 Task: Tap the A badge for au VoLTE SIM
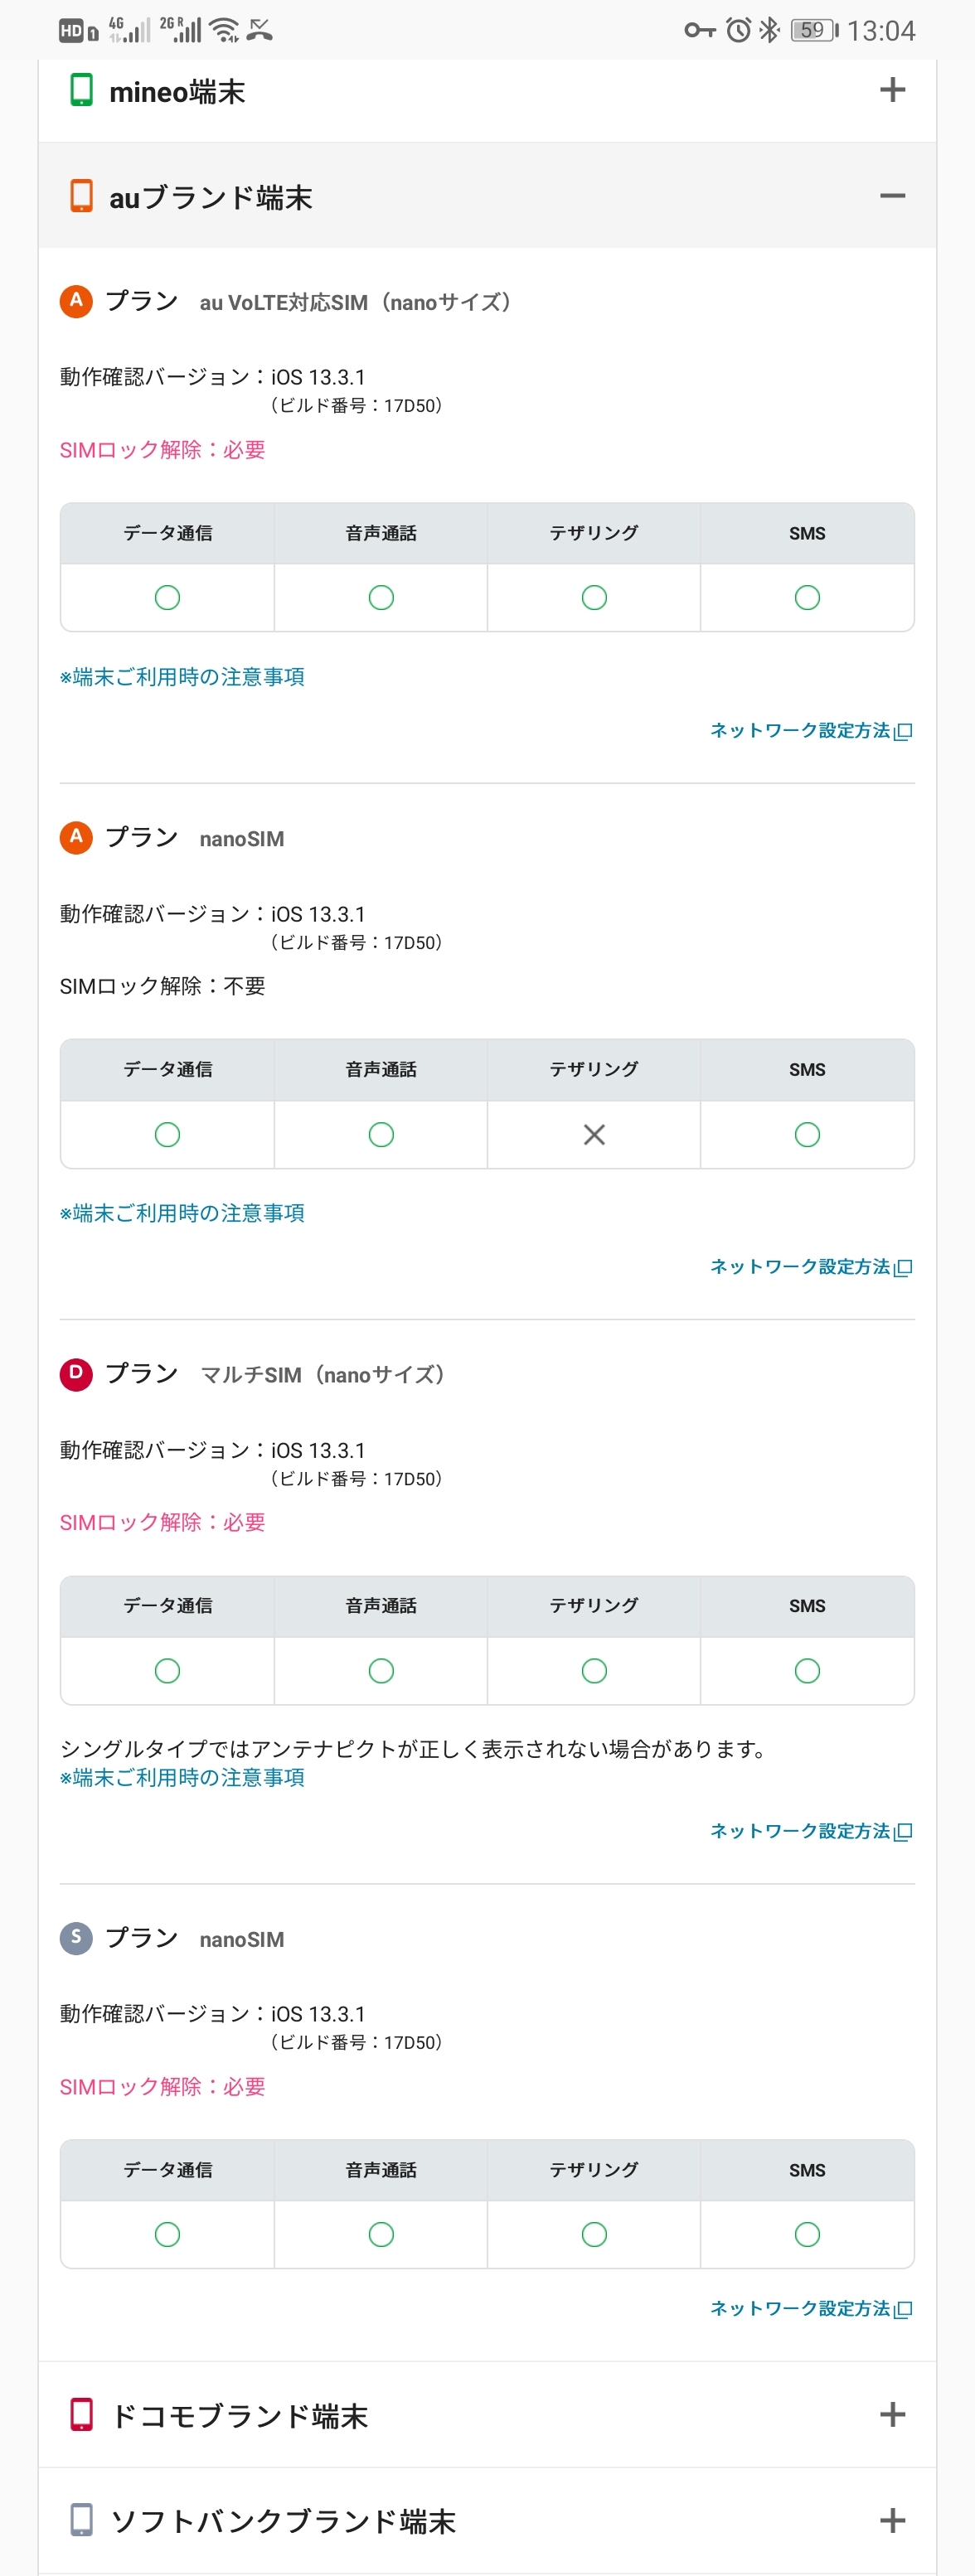(x=76, y=301)
